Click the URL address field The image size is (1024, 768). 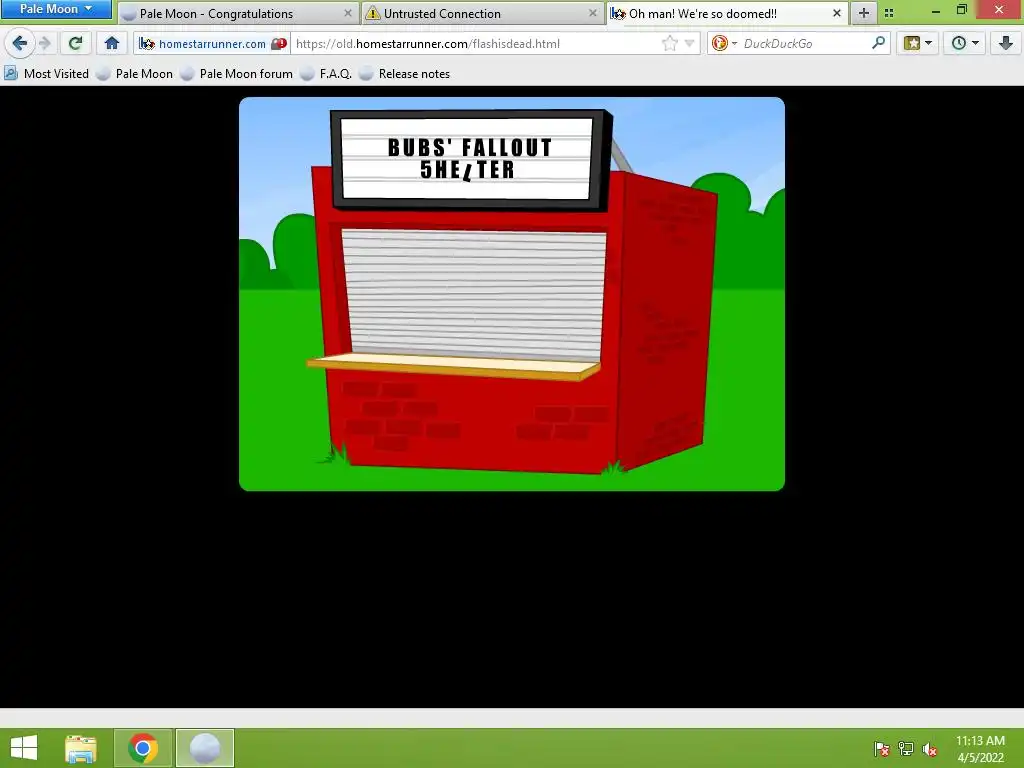pos(477,44)
